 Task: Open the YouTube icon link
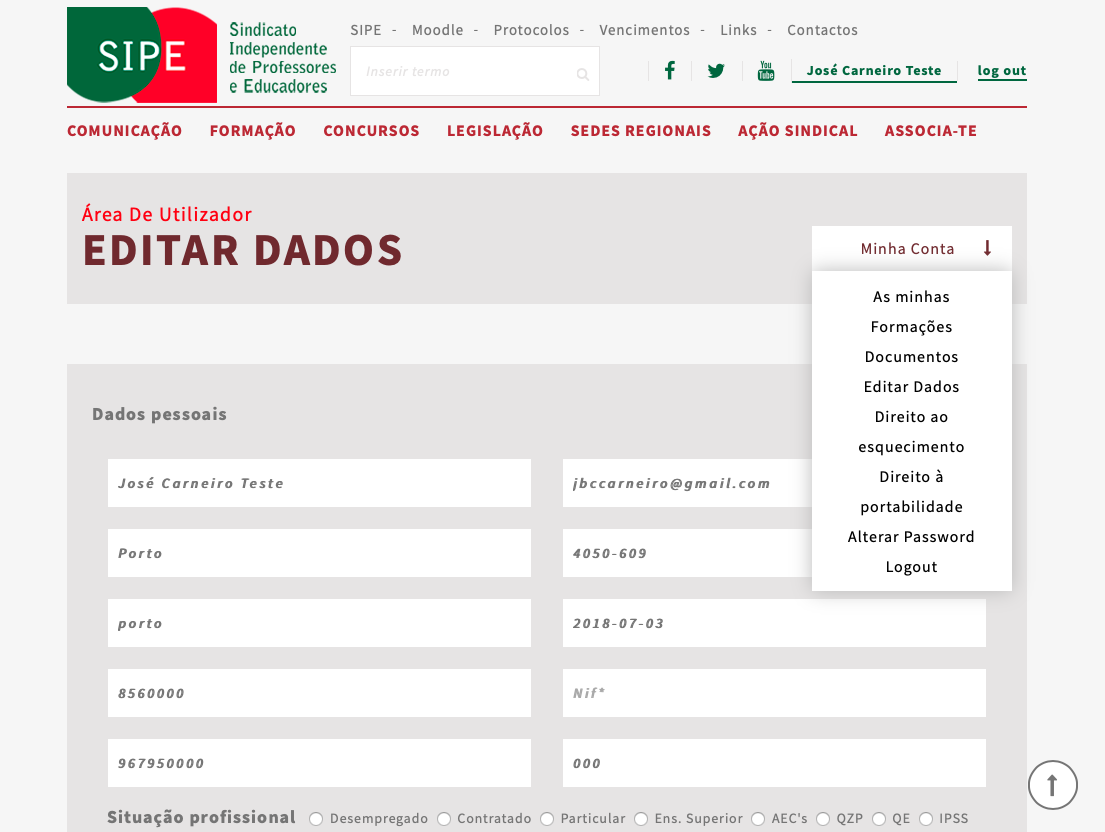[x=766, y=70]
